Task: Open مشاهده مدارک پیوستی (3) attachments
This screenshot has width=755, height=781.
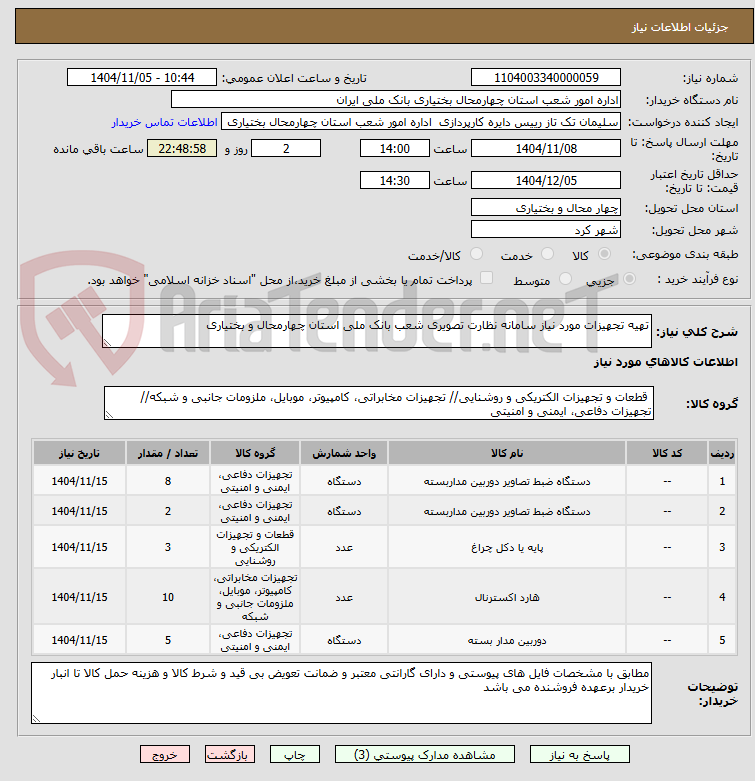Action: coord(425,755)
